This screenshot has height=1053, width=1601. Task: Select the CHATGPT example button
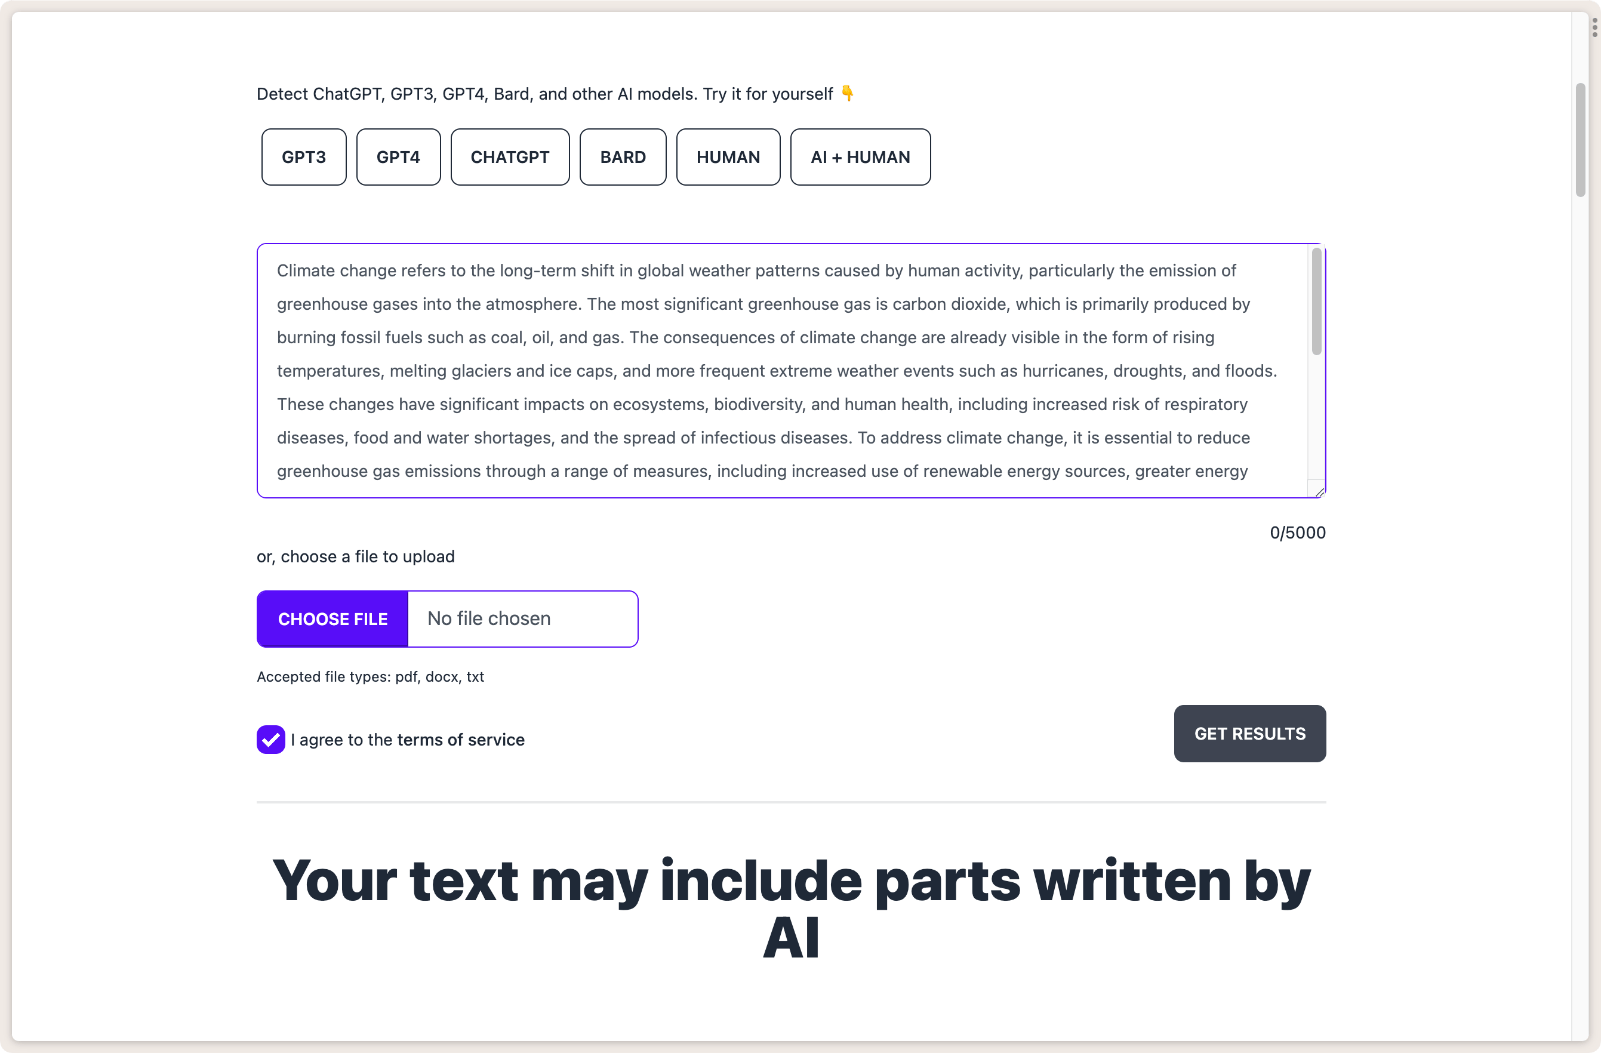point(510,157)
